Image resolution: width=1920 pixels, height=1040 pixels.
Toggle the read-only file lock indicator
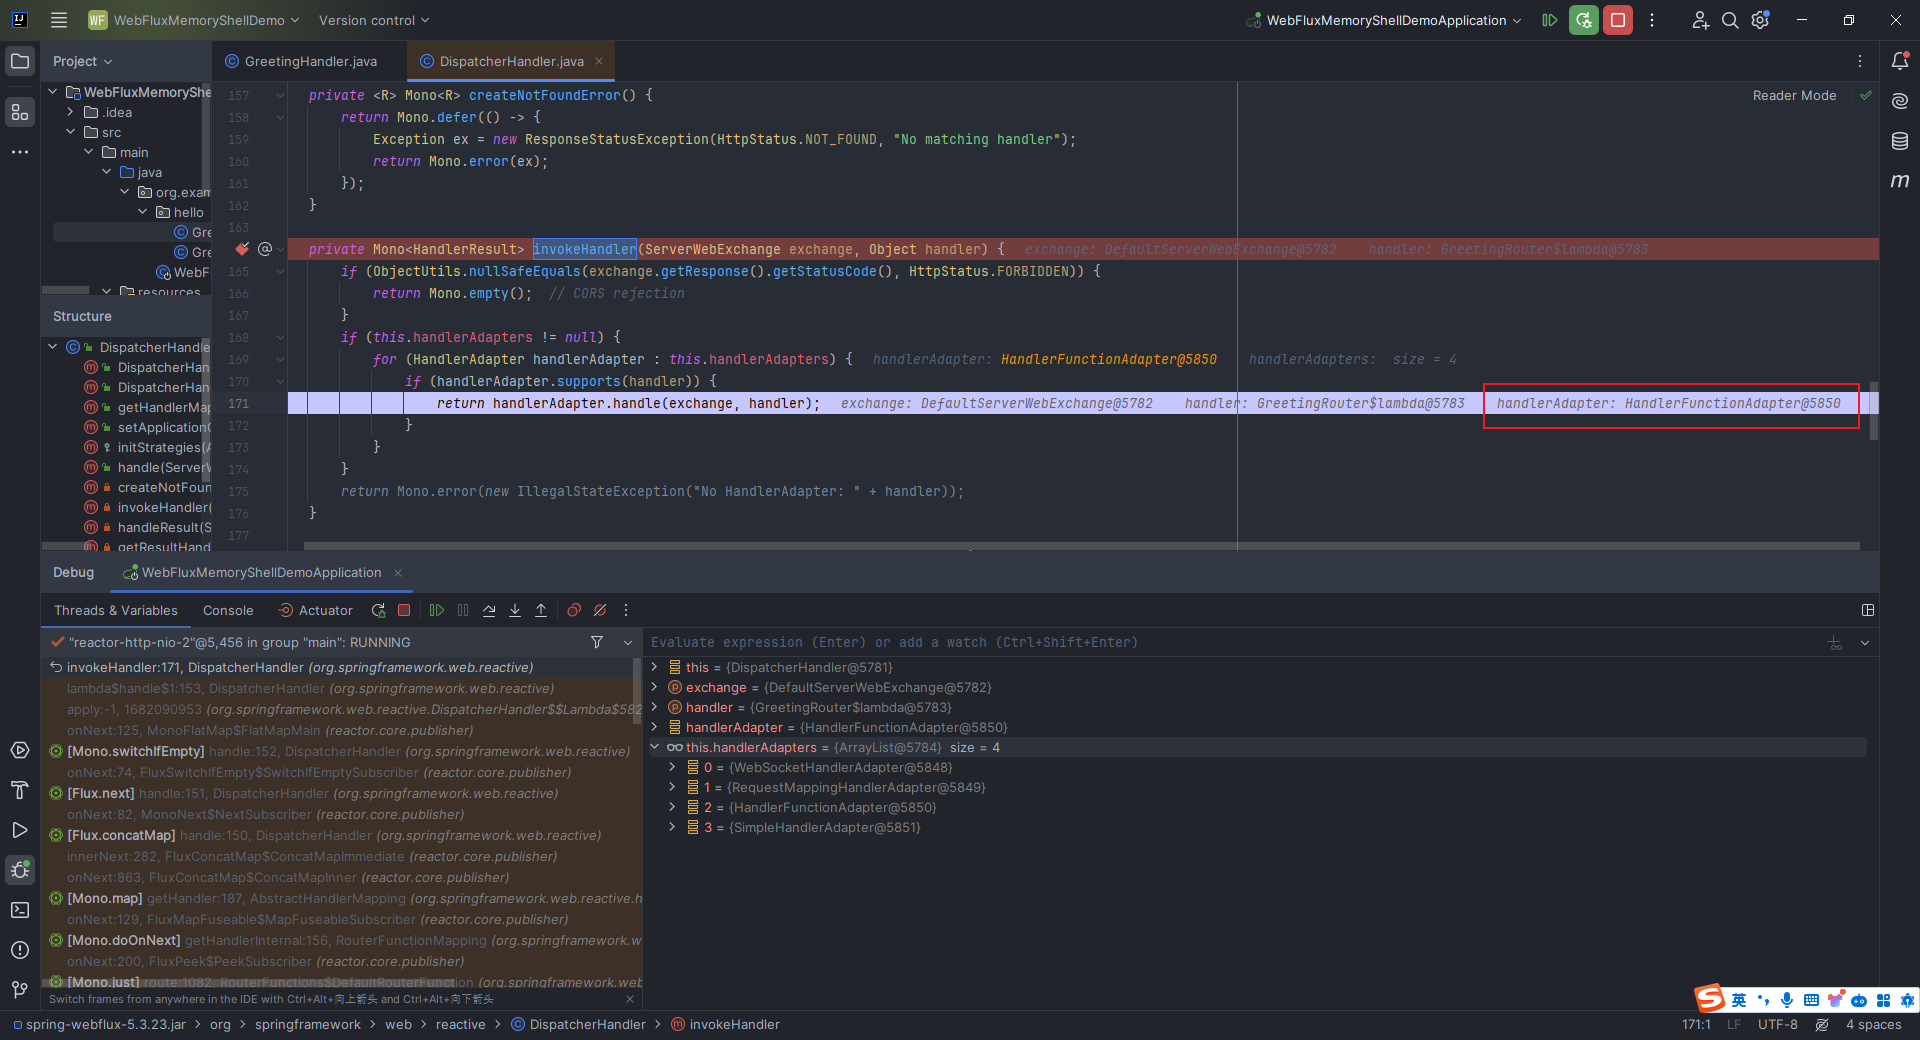tap(1822, 1025)
